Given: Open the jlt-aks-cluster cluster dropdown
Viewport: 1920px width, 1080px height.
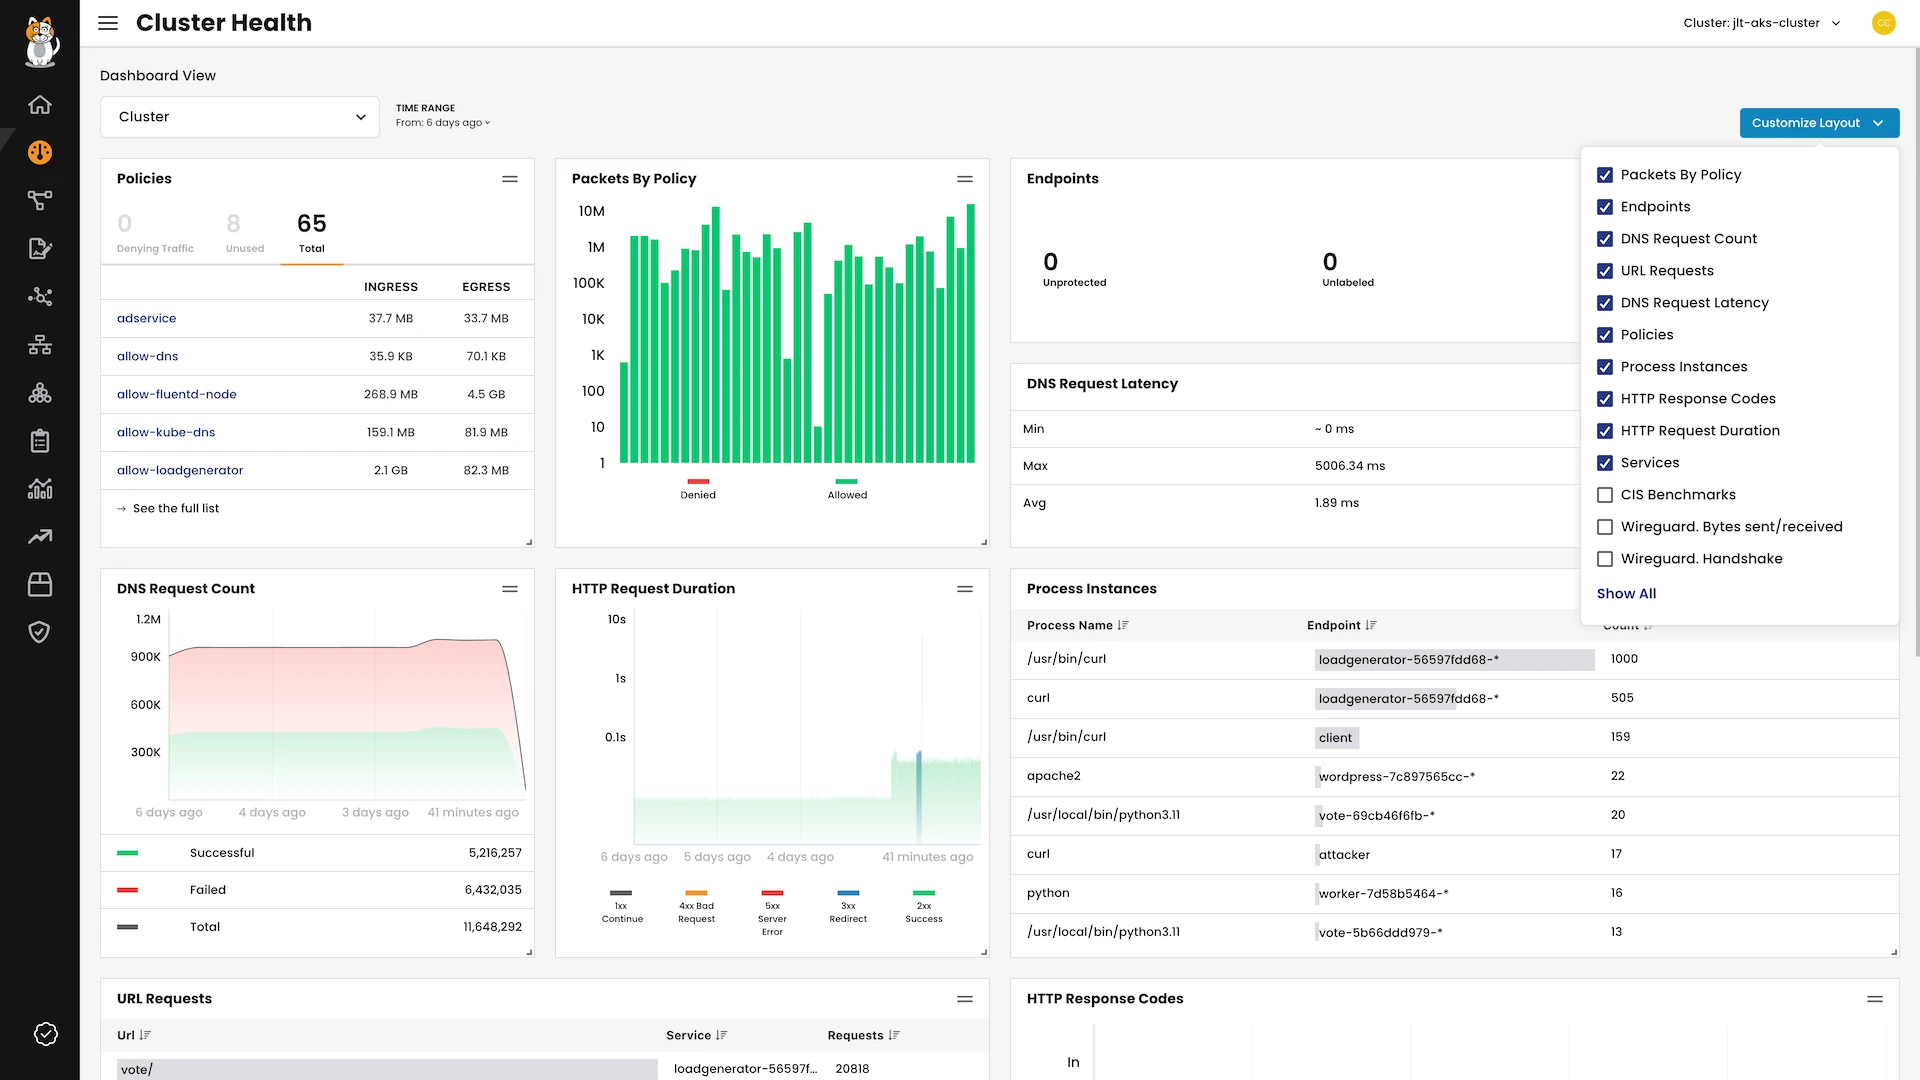Looking at the screenshot, I should pos(1762,23).
